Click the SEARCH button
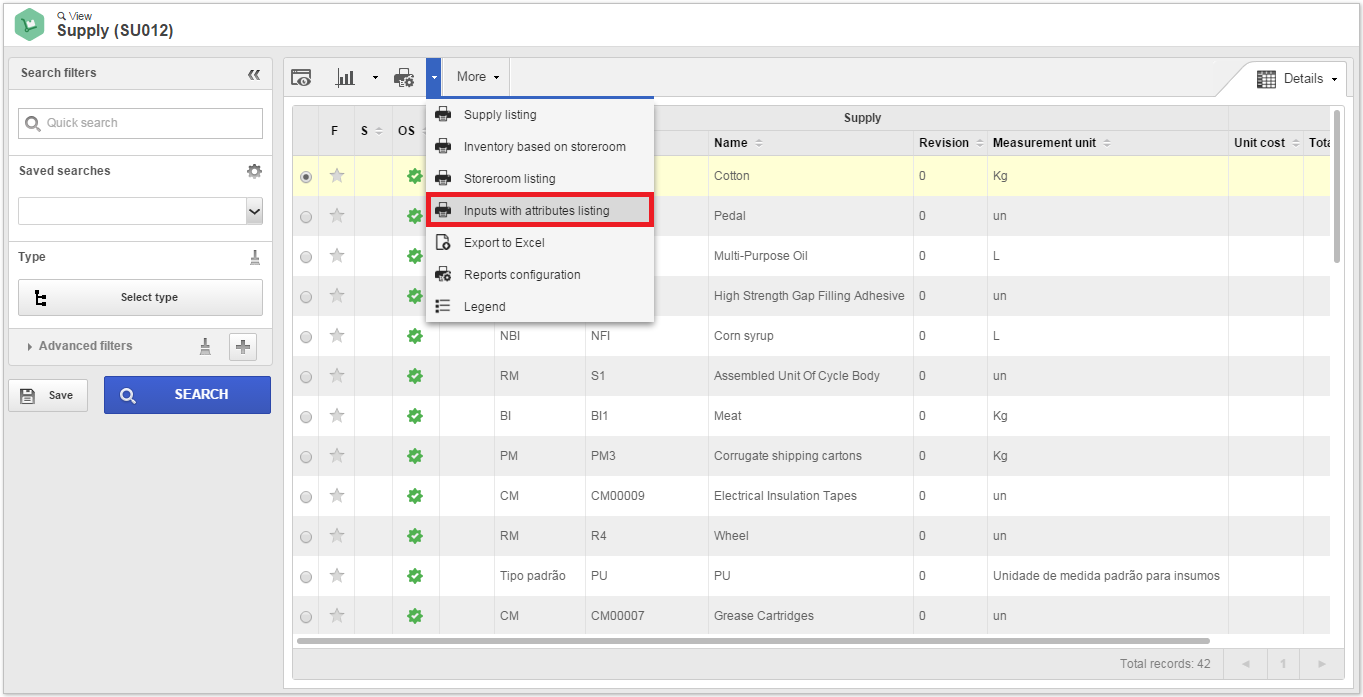This screenshot has width=1363, height=697. click(187, 394)
